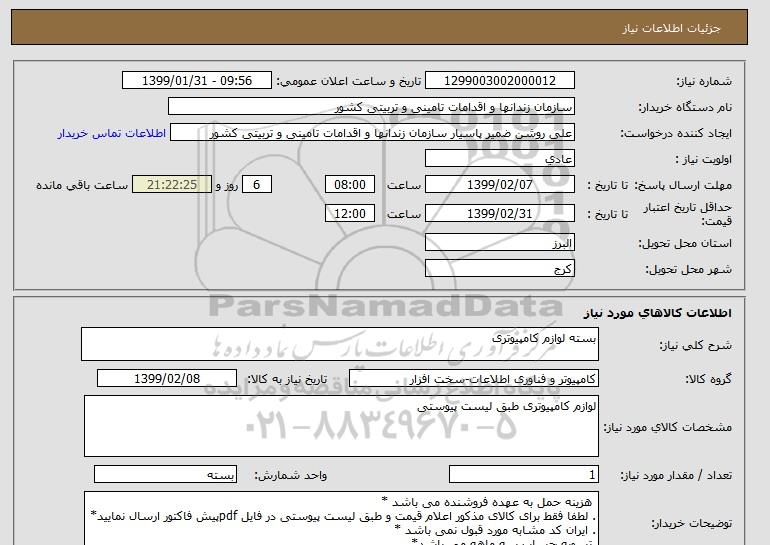Click the header title جزئیات اطلاعات نیاز
This screenshot has width=770, height=545.
pos(671,28)
